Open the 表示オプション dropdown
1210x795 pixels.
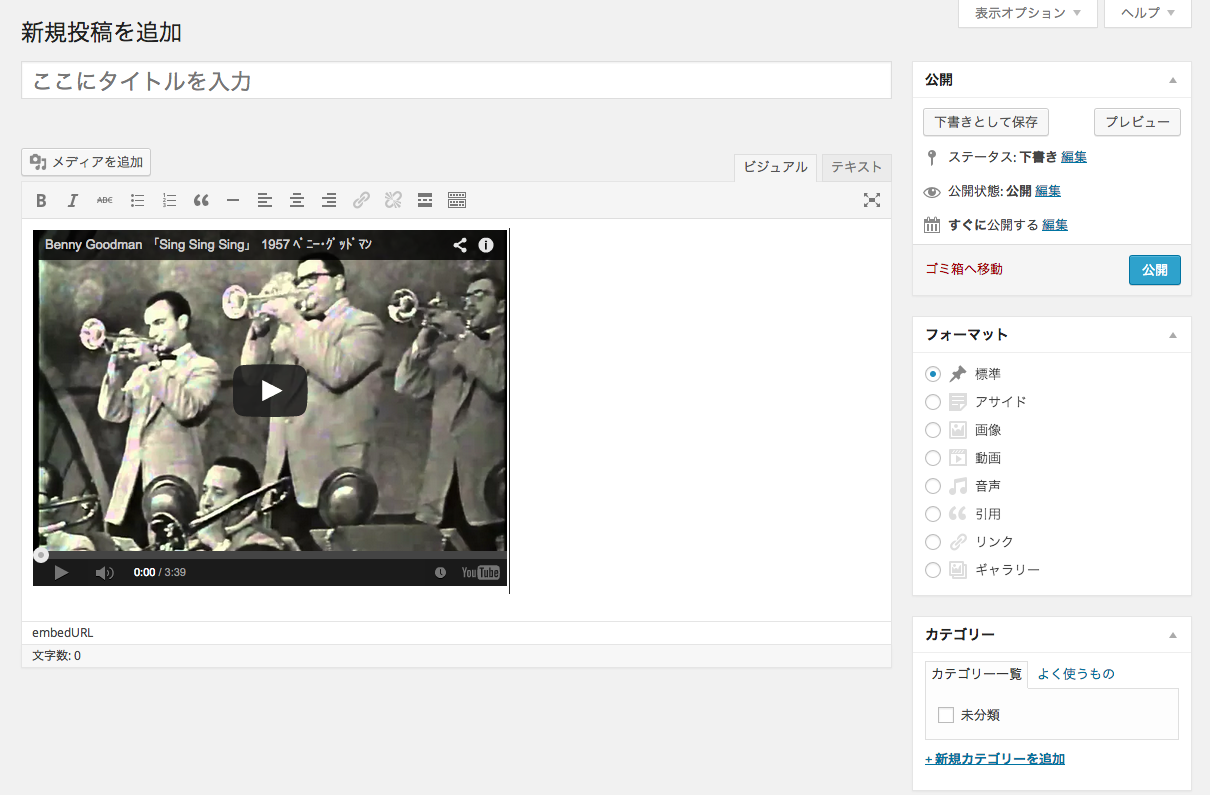1028,13
